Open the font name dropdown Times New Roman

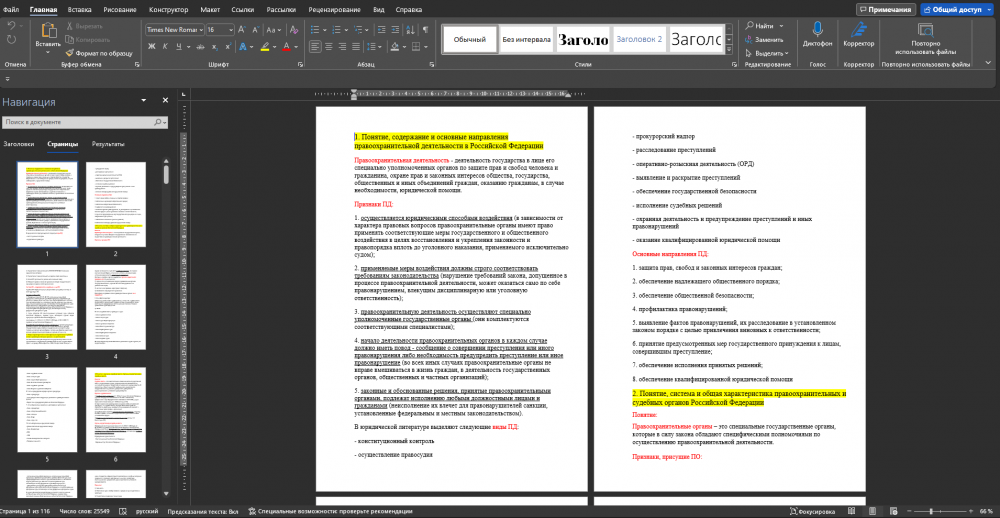click(x=173, y=30)
